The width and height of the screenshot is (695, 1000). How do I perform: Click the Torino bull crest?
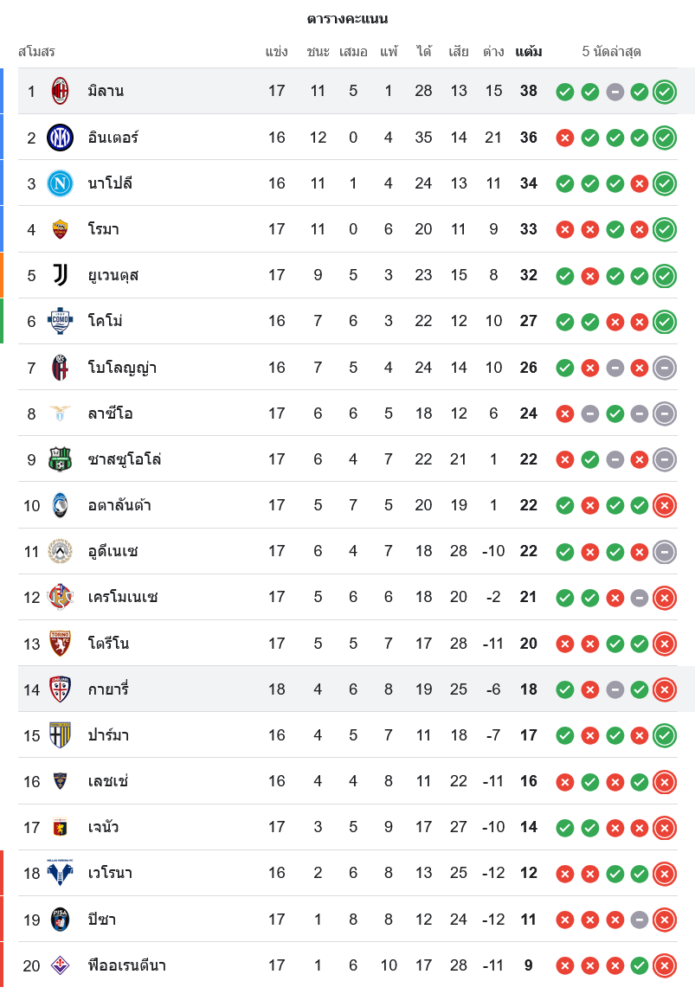click(60, 643)
